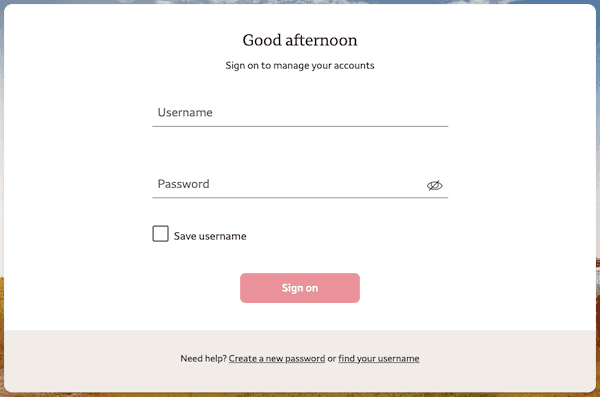Screen dimensions: 600x397
Task: Focus the Password input field
Action: [x=300, y=184]
